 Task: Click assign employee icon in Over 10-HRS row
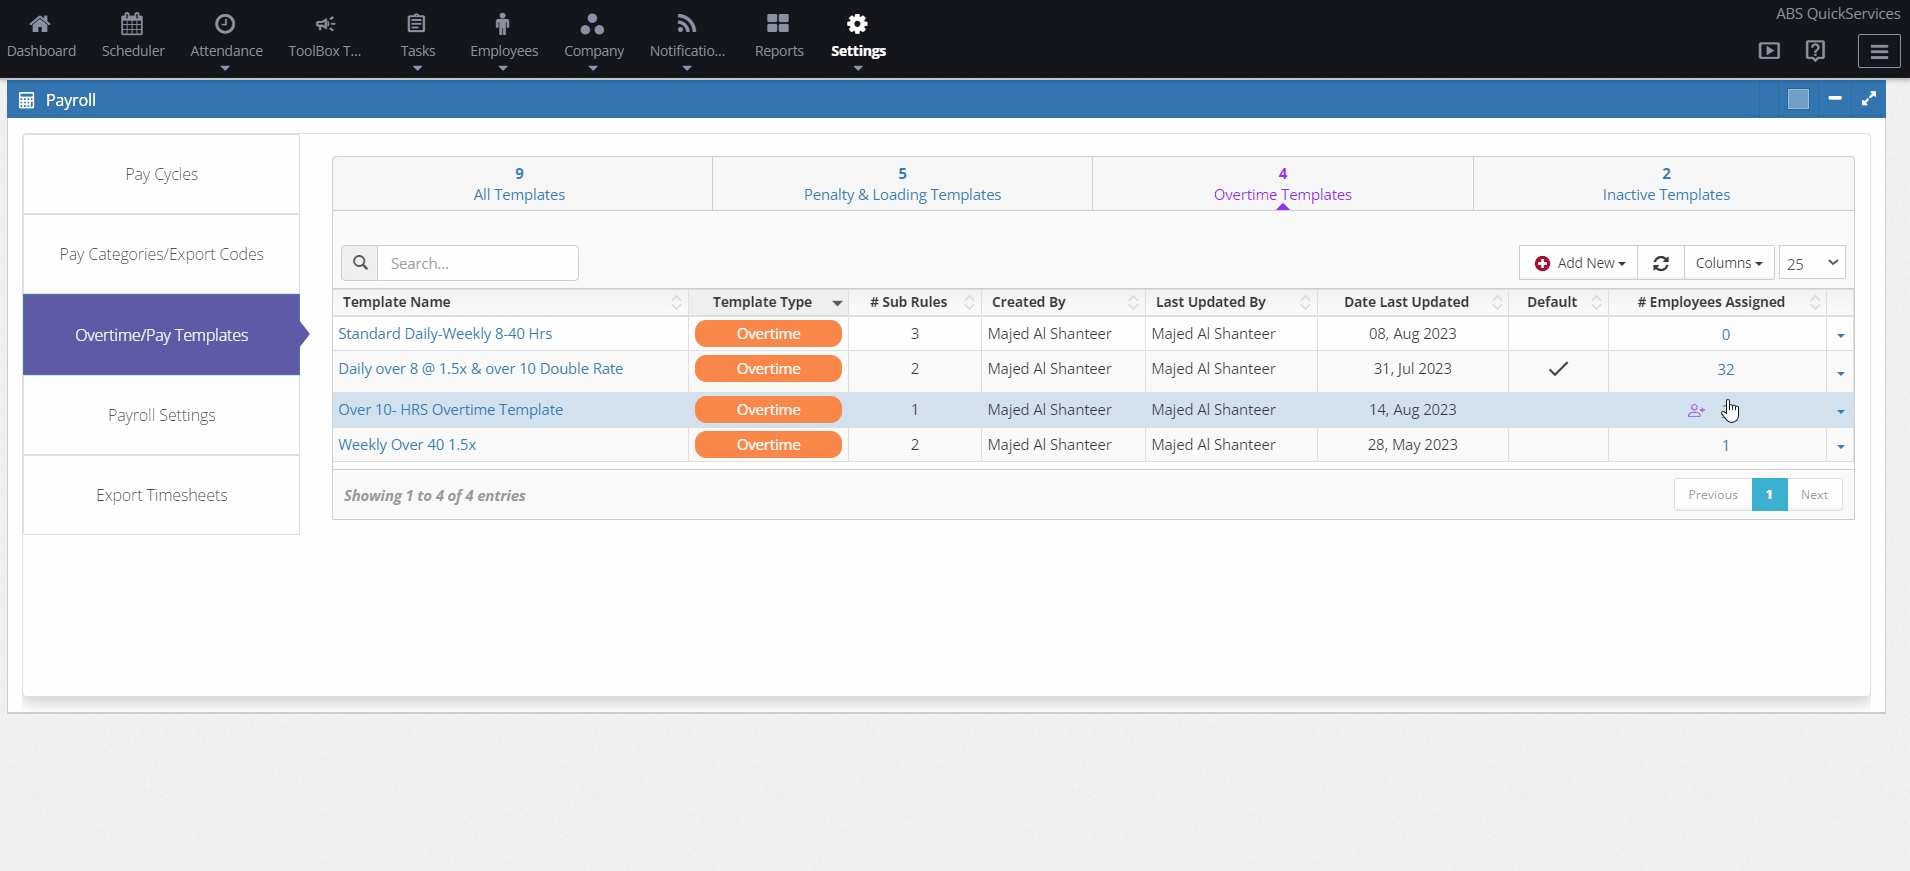(x=1696, y=411)
